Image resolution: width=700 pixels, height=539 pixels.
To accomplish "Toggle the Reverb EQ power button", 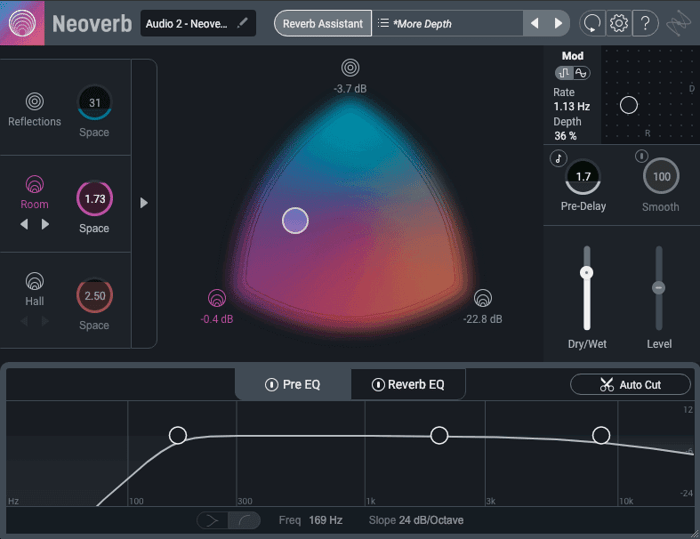I will pos(378,384).
